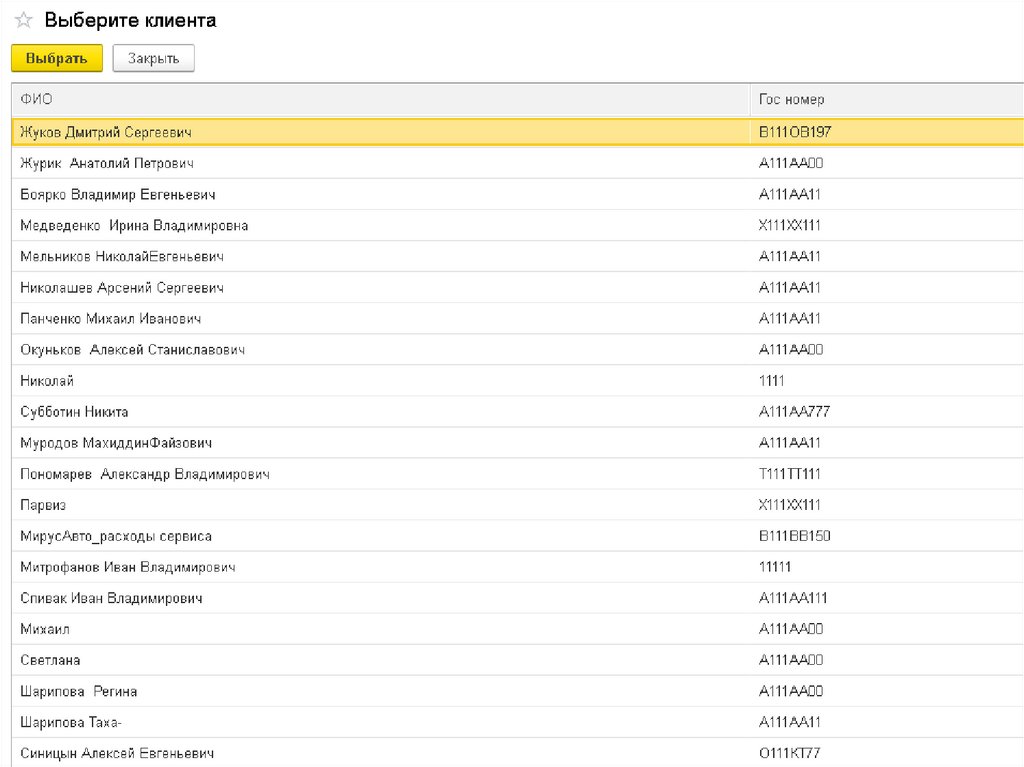This screenshot has height=767, width=1024.
Task: Choose МирусАвто_расходы сервиса entry
Action: pyautogui.click(x=116, y=536)
